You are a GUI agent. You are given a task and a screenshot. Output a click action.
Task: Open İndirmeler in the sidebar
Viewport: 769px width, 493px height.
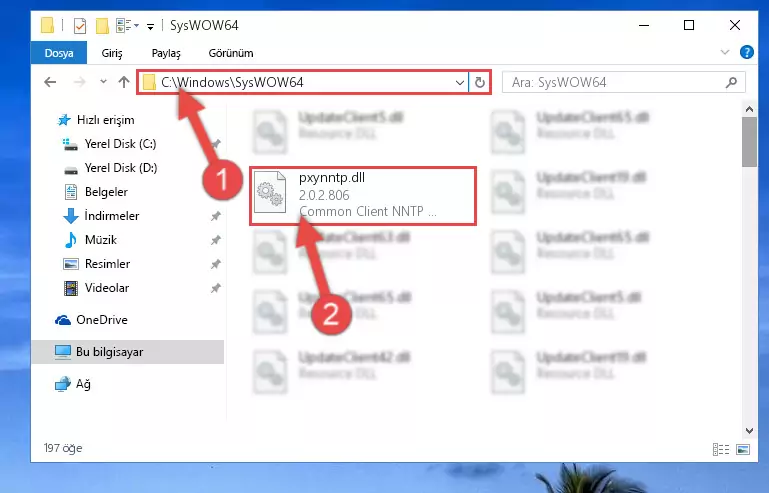tap(111, 216)
